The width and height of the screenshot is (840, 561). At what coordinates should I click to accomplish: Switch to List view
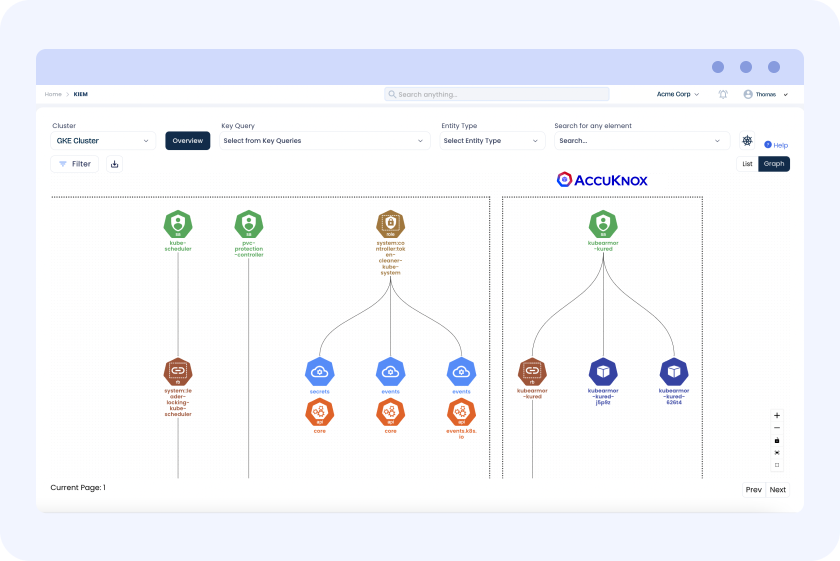coord(747,164)
